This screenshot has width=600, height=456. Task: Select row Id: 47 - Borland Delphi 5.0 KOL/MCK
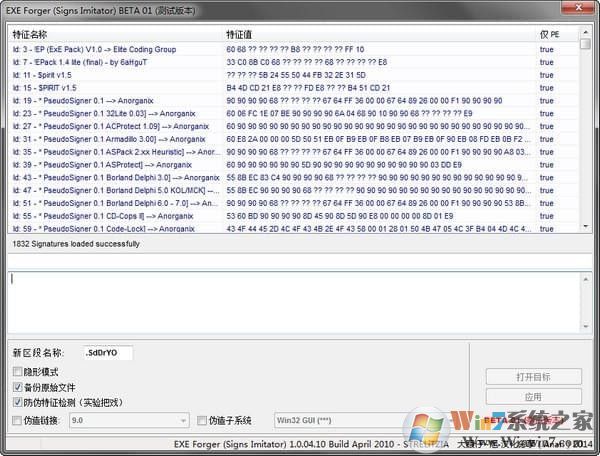pyautogui.click(x=293, y=191)
